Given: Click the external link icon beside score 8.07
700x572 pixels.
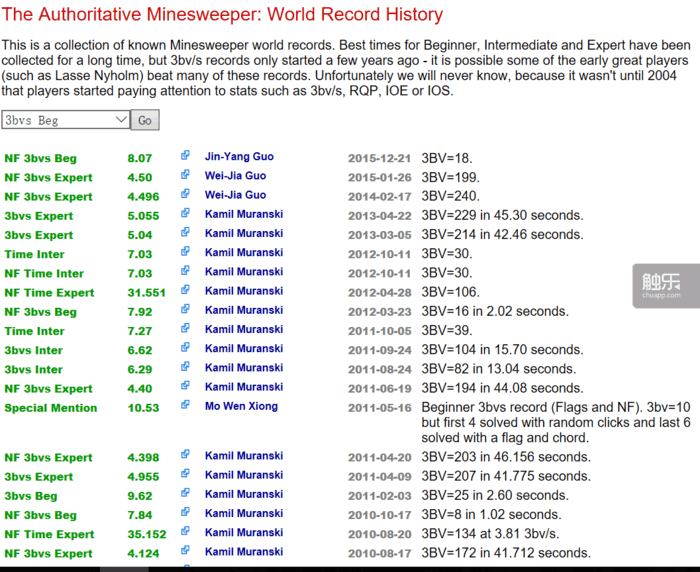Looking at the screenshot, I should coord(185,156).
